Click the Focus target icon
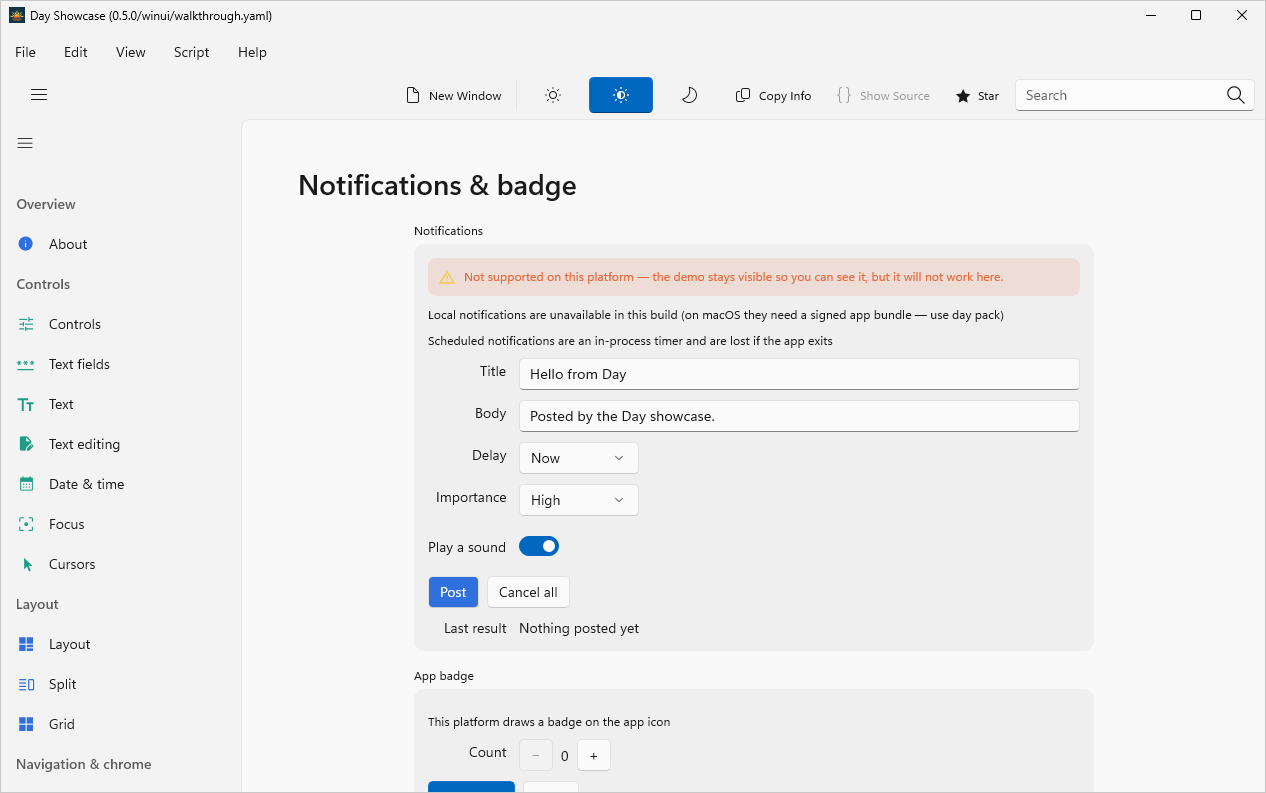The height and width of the screenshot is (793, 1266). (x=26, y=524)
